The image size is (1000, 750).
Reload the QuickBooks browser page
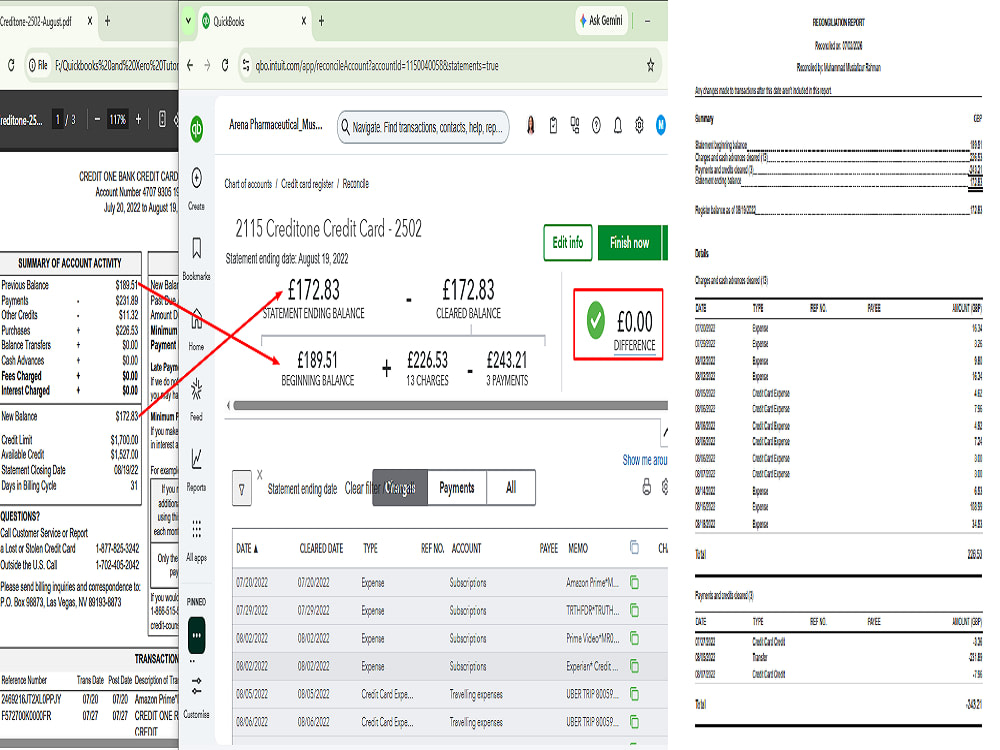click(225, 65)
